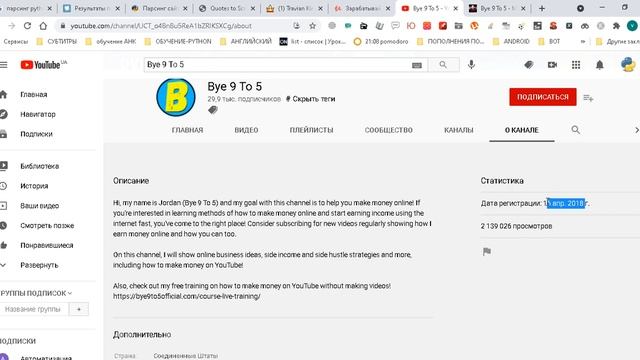This screenshot has width=640, height=360.
Task: Show hidden bookmarks via double chevron
Action: tap(583, 41)
